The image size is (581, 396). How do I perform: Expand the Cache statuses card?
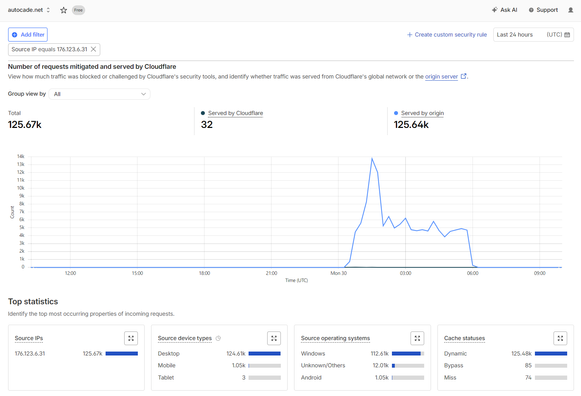tap(560, 338)
